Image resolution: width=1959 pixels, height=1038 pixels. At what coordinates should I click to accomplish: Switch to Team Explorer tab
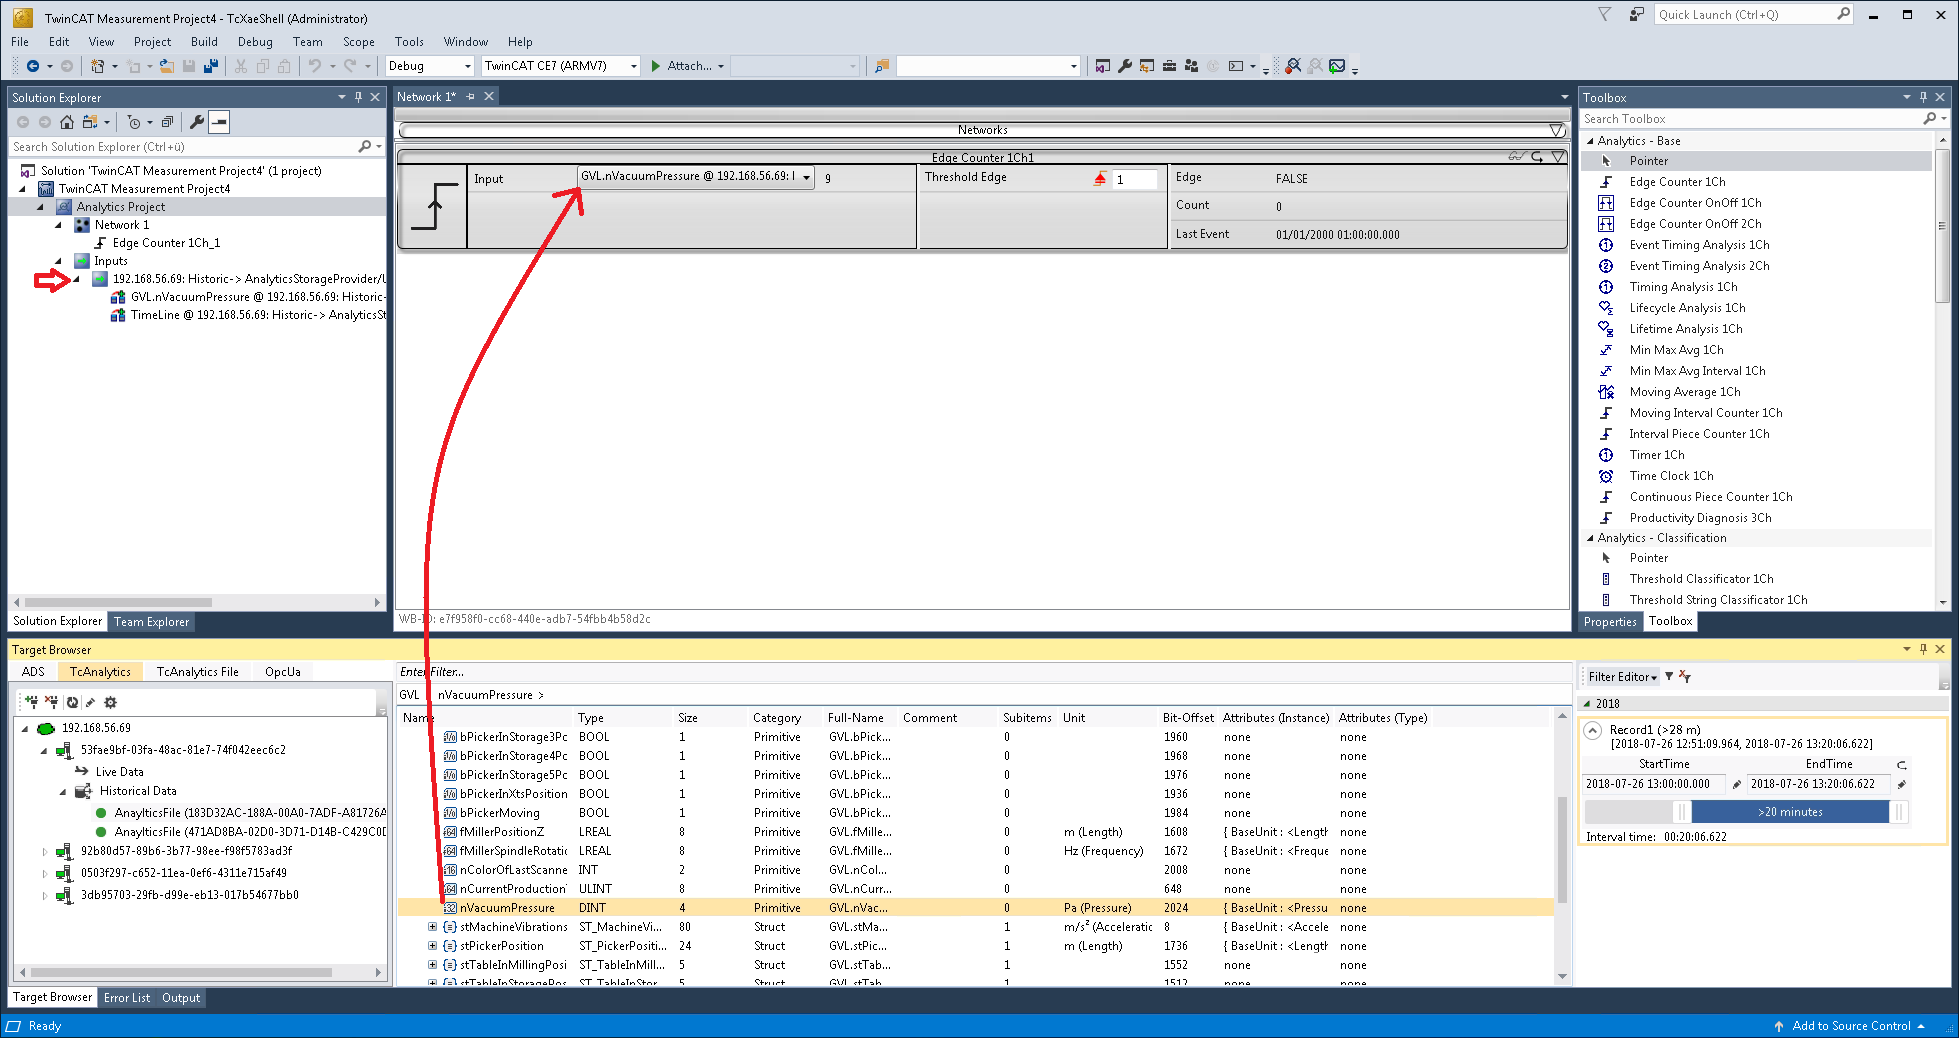pos(151,622)
